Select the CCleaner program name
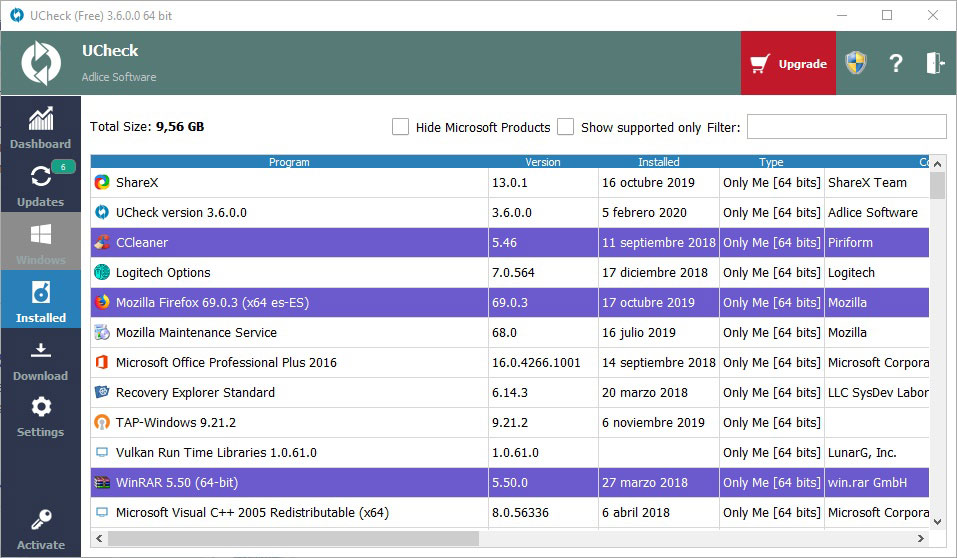 tap(142, 242)
